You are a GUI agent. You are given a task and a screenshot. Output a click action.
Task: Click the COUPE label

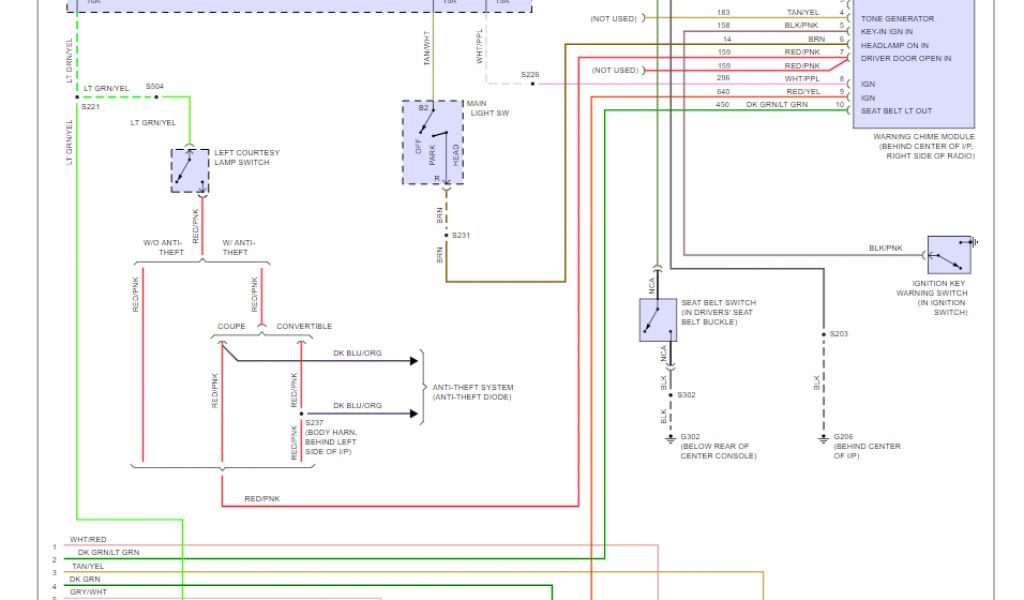[x=232, y=326]
